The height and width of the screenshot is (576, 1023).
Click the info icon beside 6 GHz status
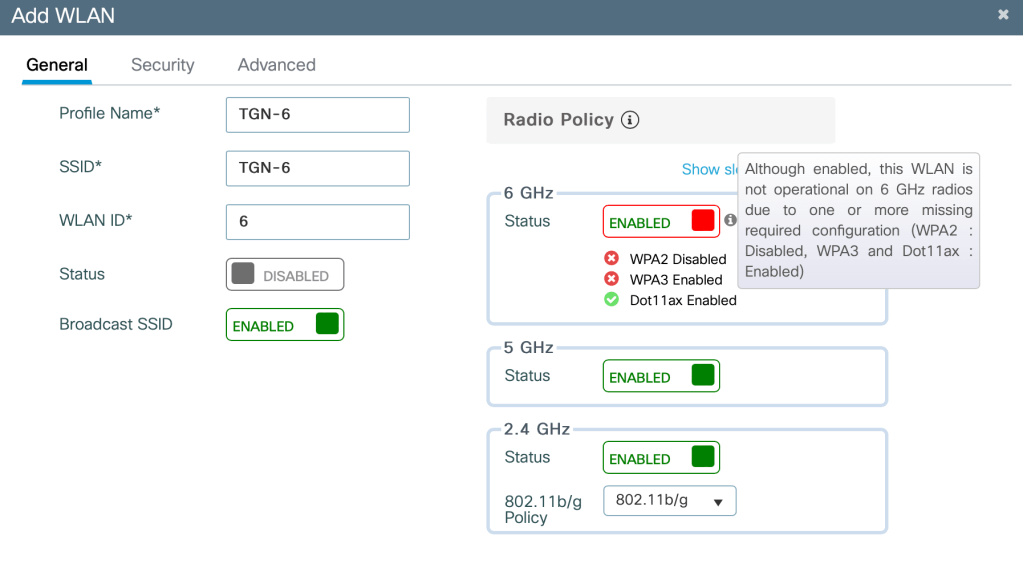tap(731, 220)
